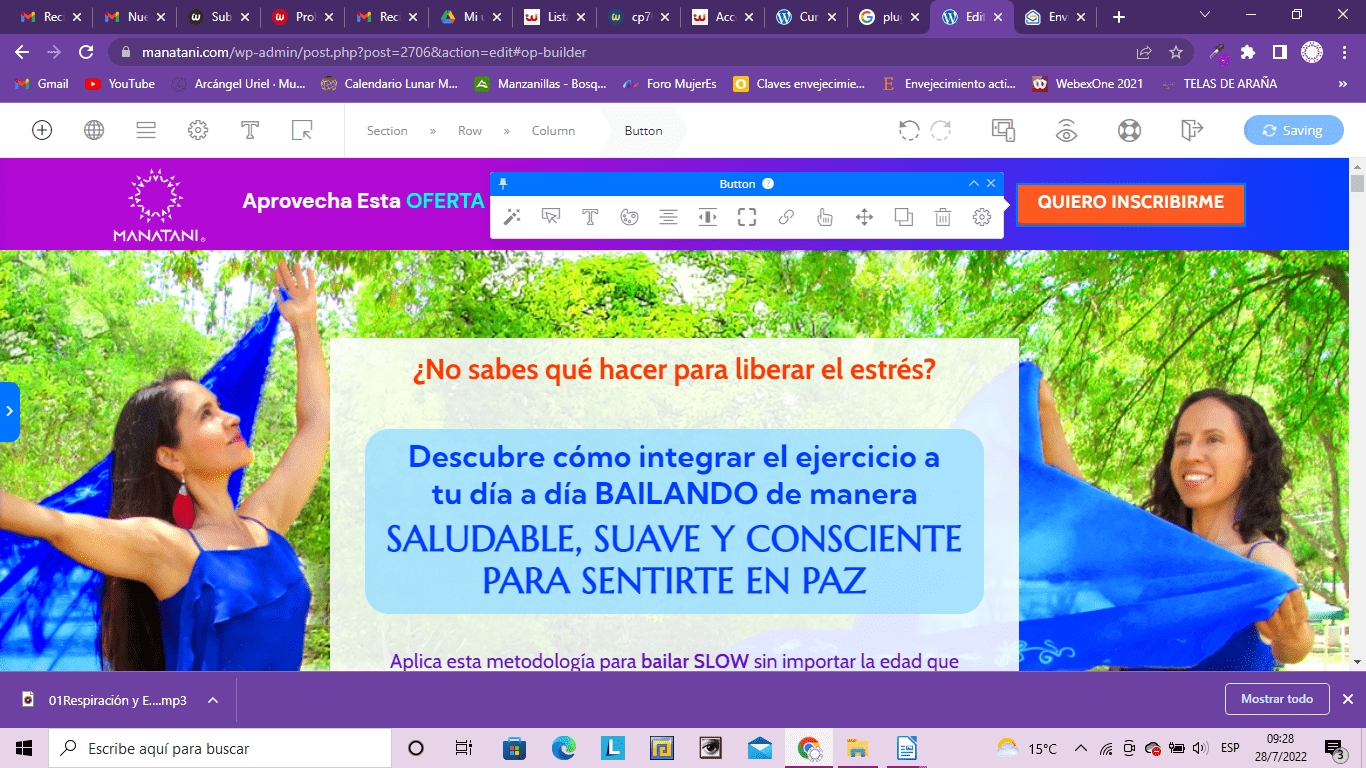Close the Button toolbar panel
The width and height of the screenshot is (1366, 768).
click(x=991, y=183)
